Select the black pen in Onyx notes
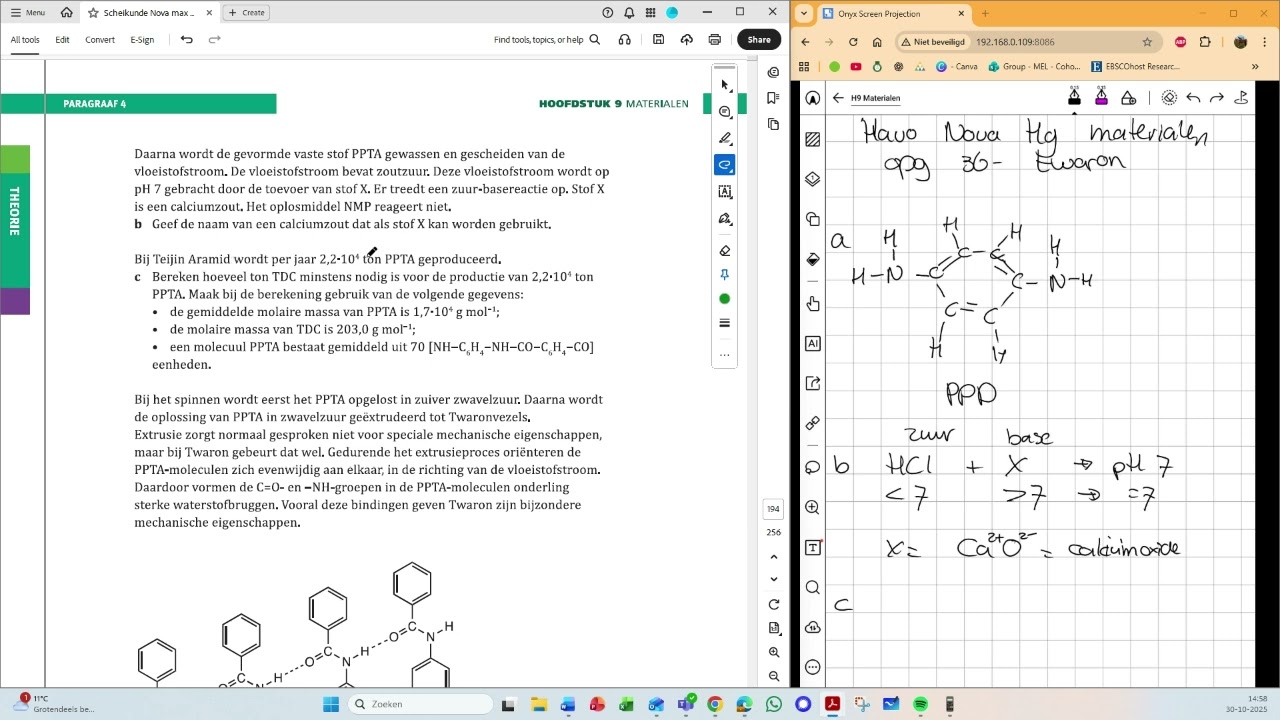The width and height of the screenshot is (1280, 720). 1074,97
